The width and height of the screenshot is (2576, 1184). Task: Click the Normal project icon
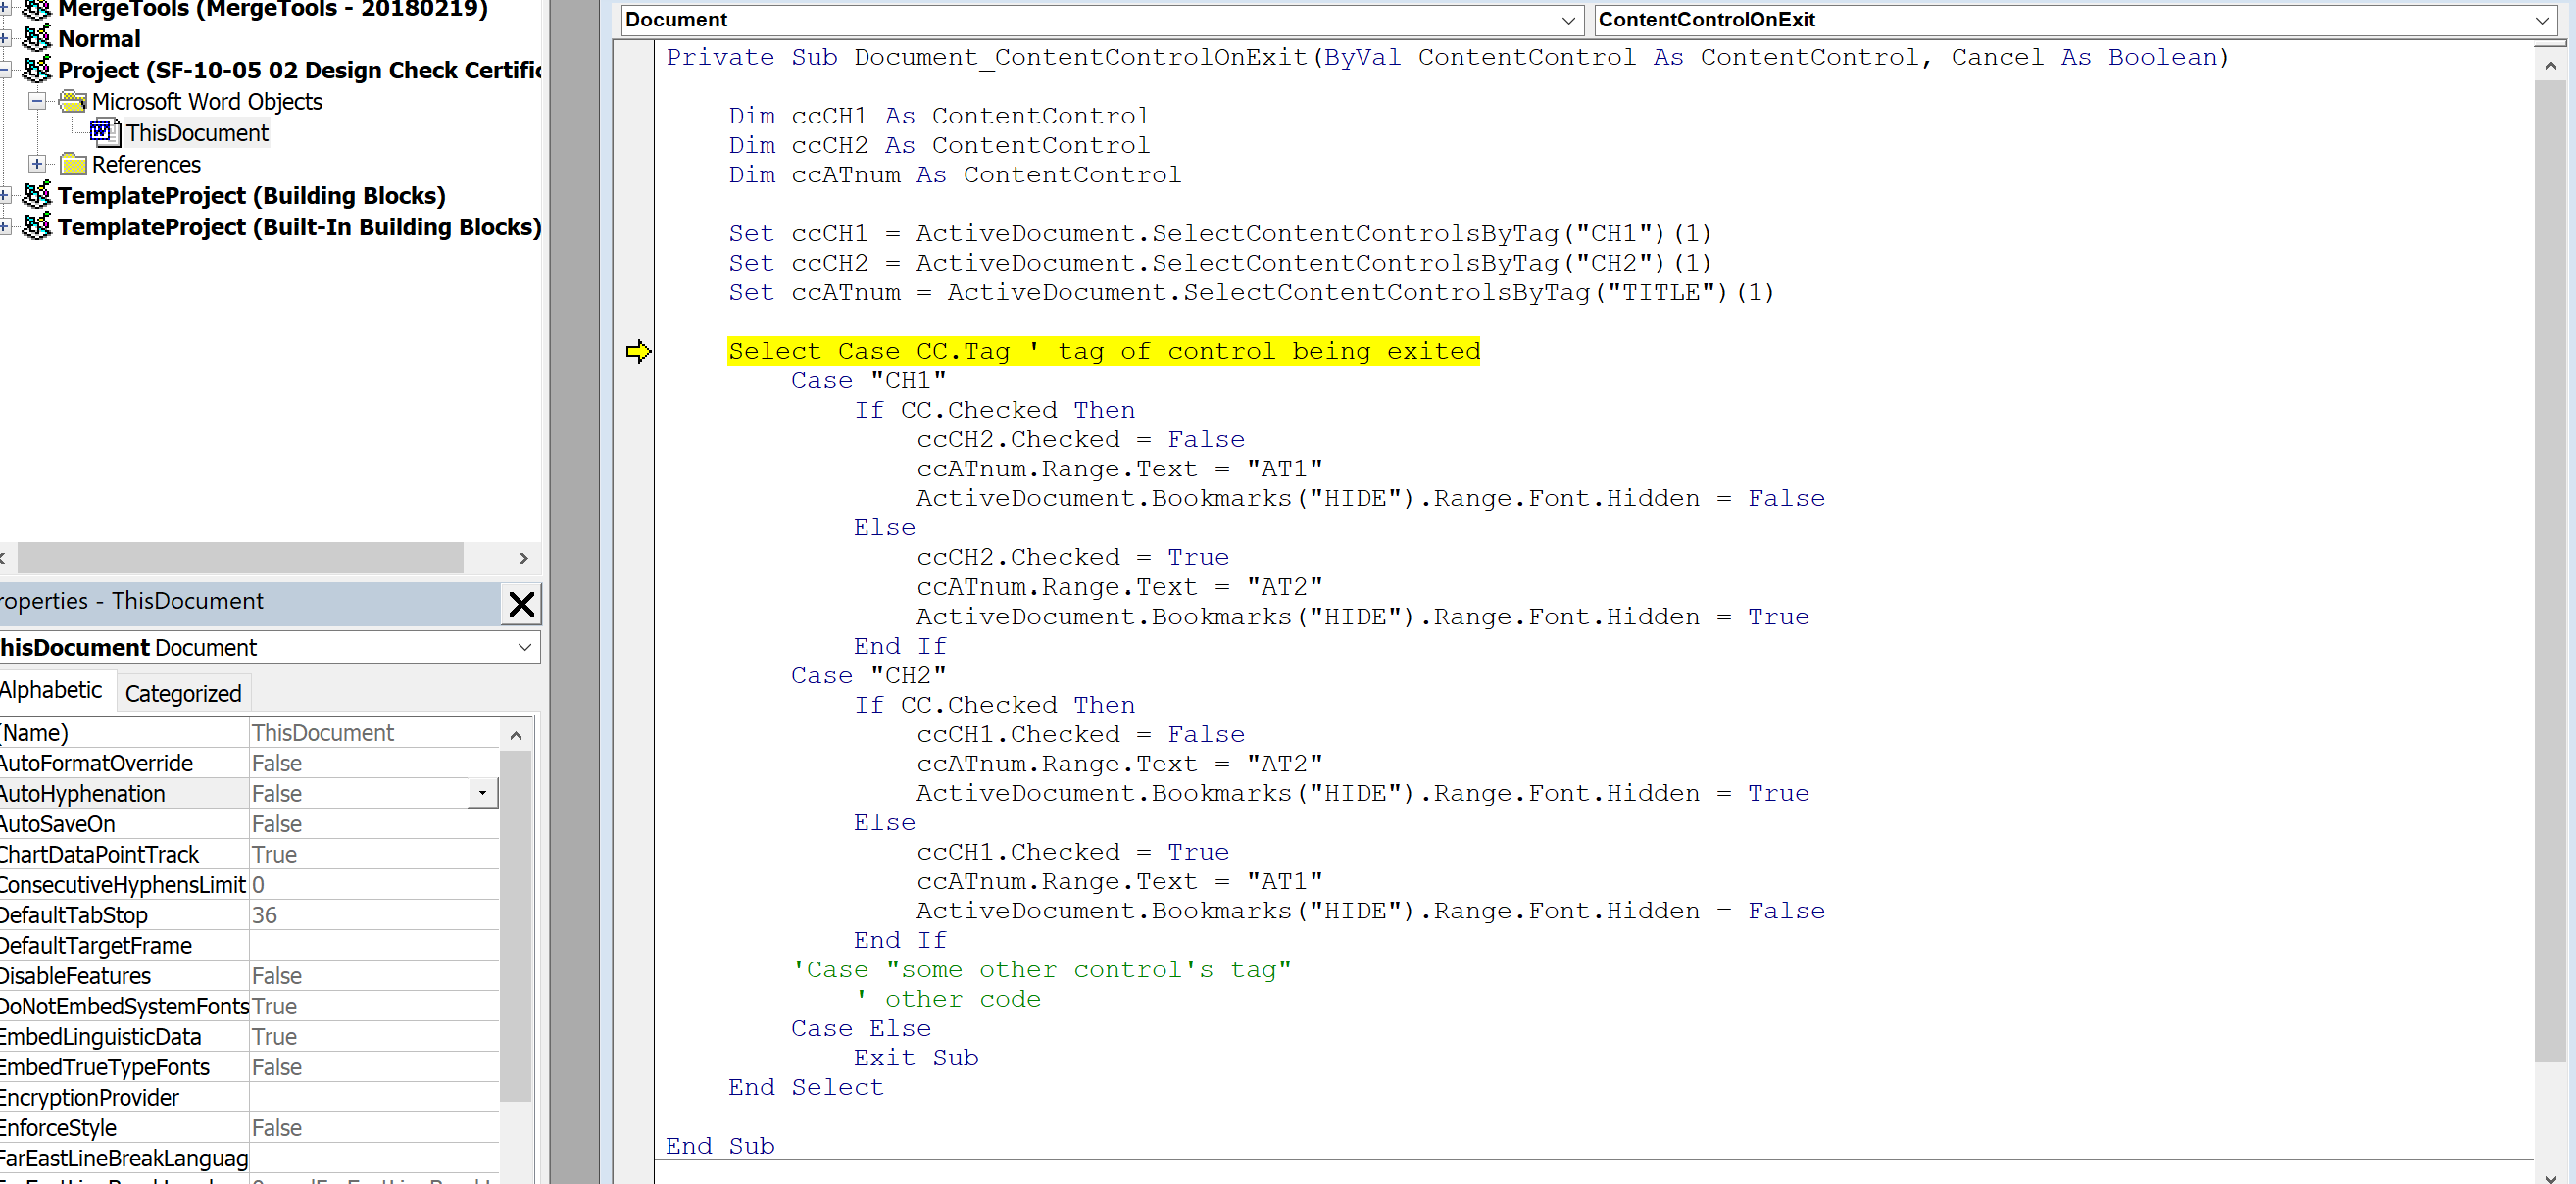click(37, 39)
